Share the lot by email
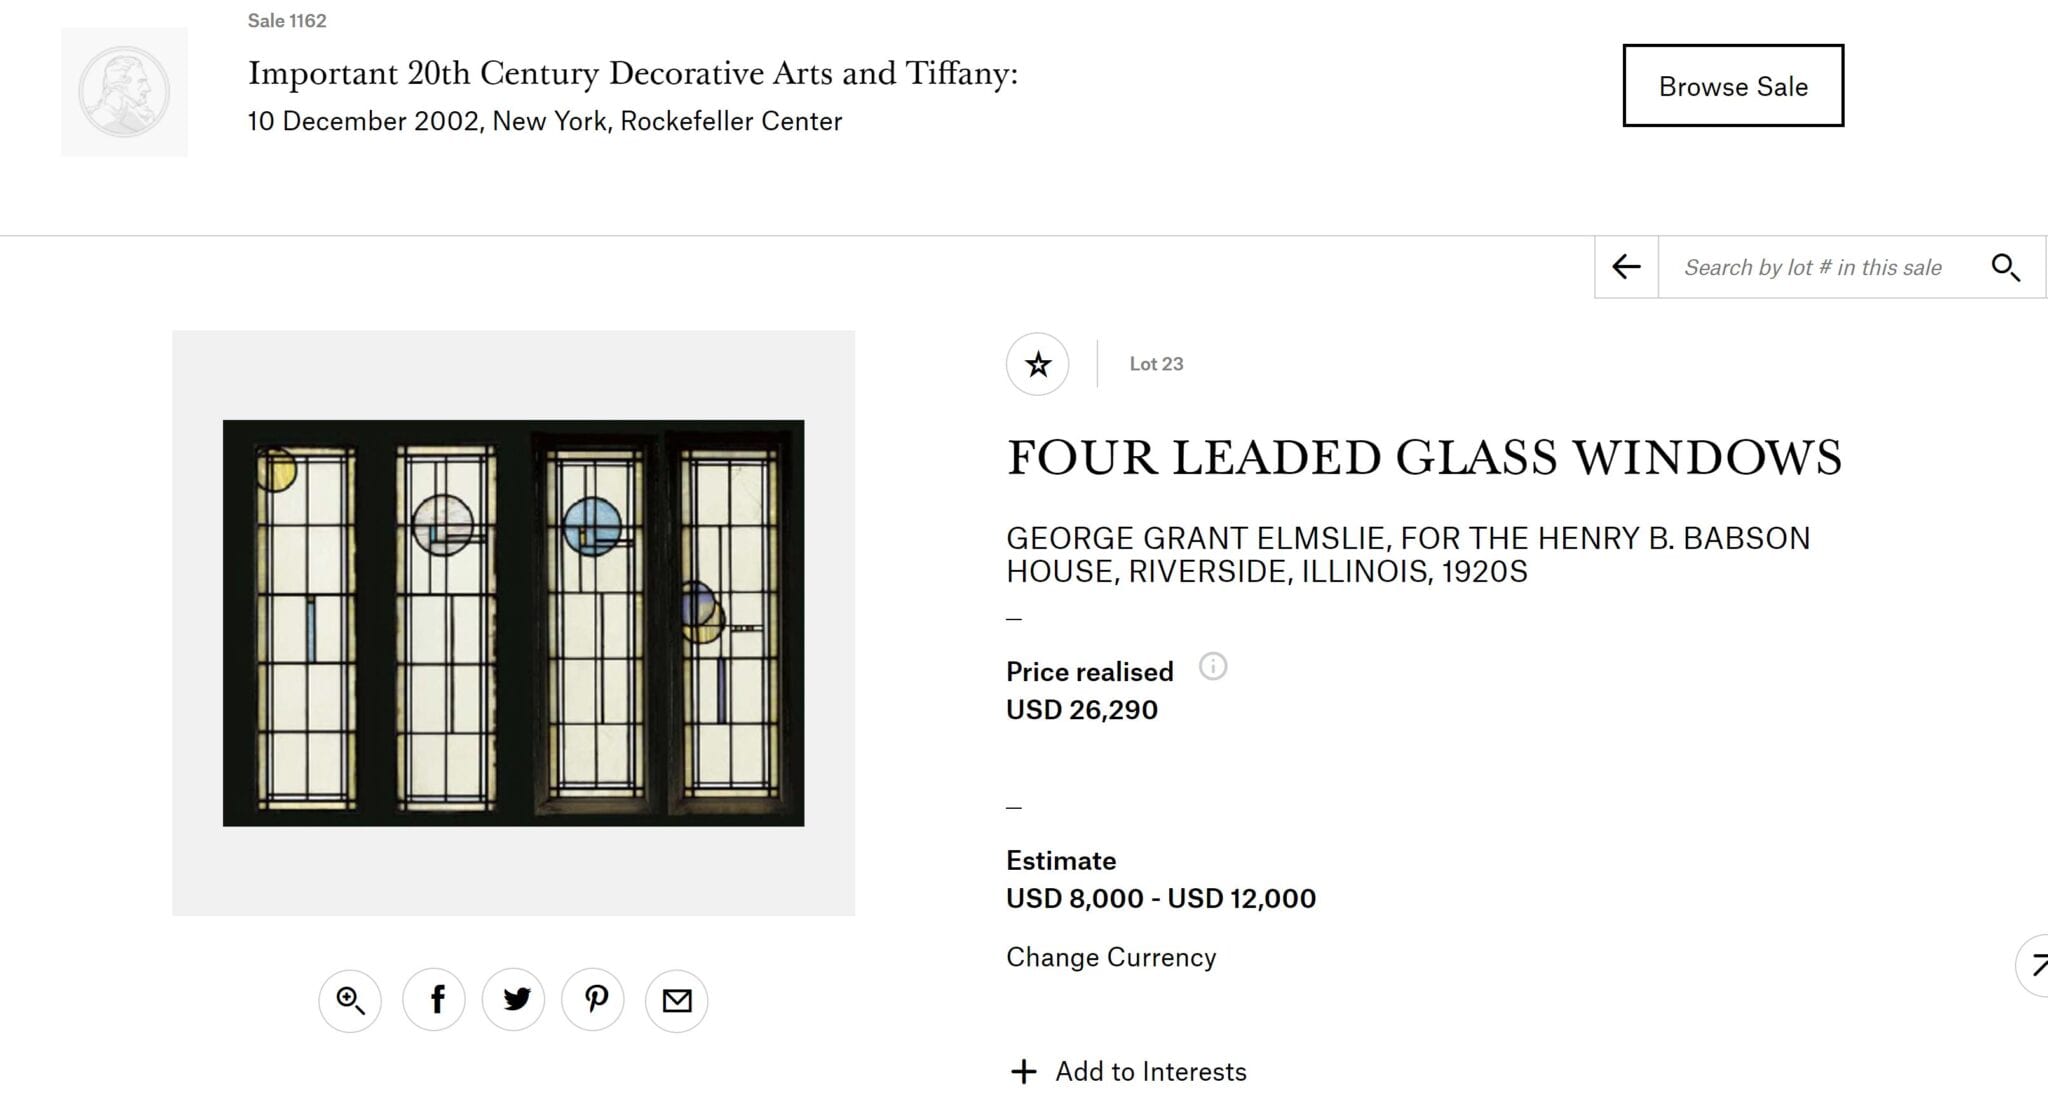Screen dimensions: 2048x1096 677,1000
